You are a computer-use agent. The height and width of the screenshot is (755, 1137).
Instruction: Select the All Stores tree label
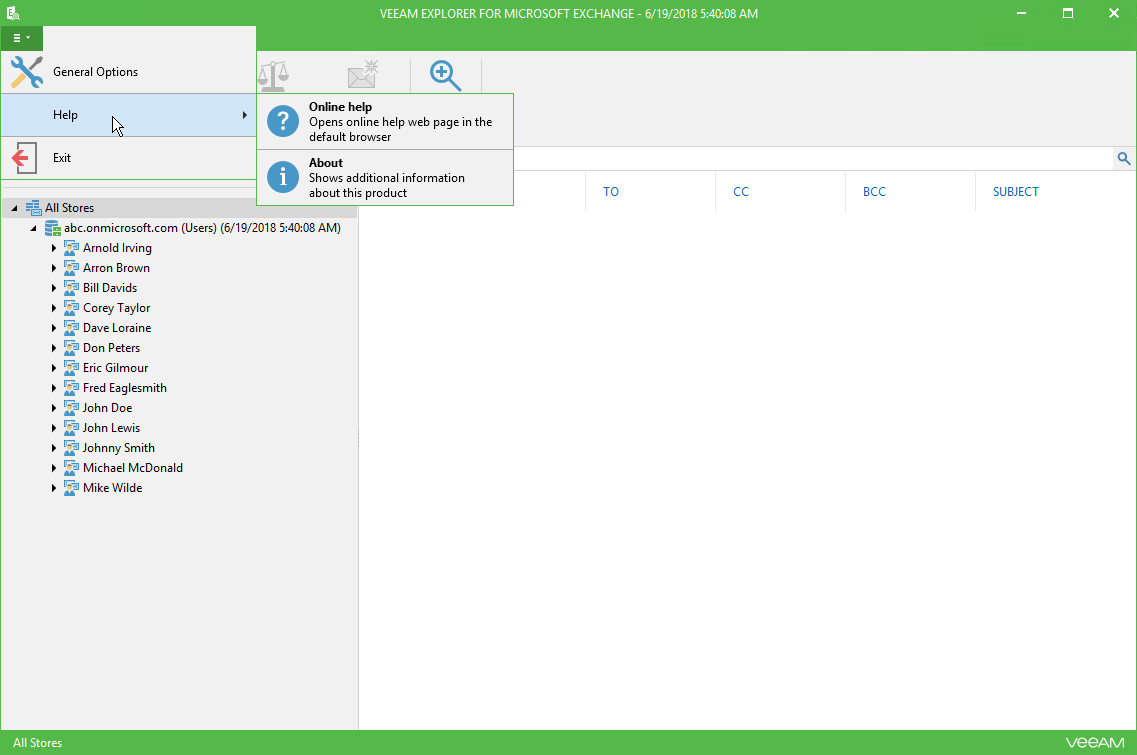pyautogui.click(x=70, y=208)
